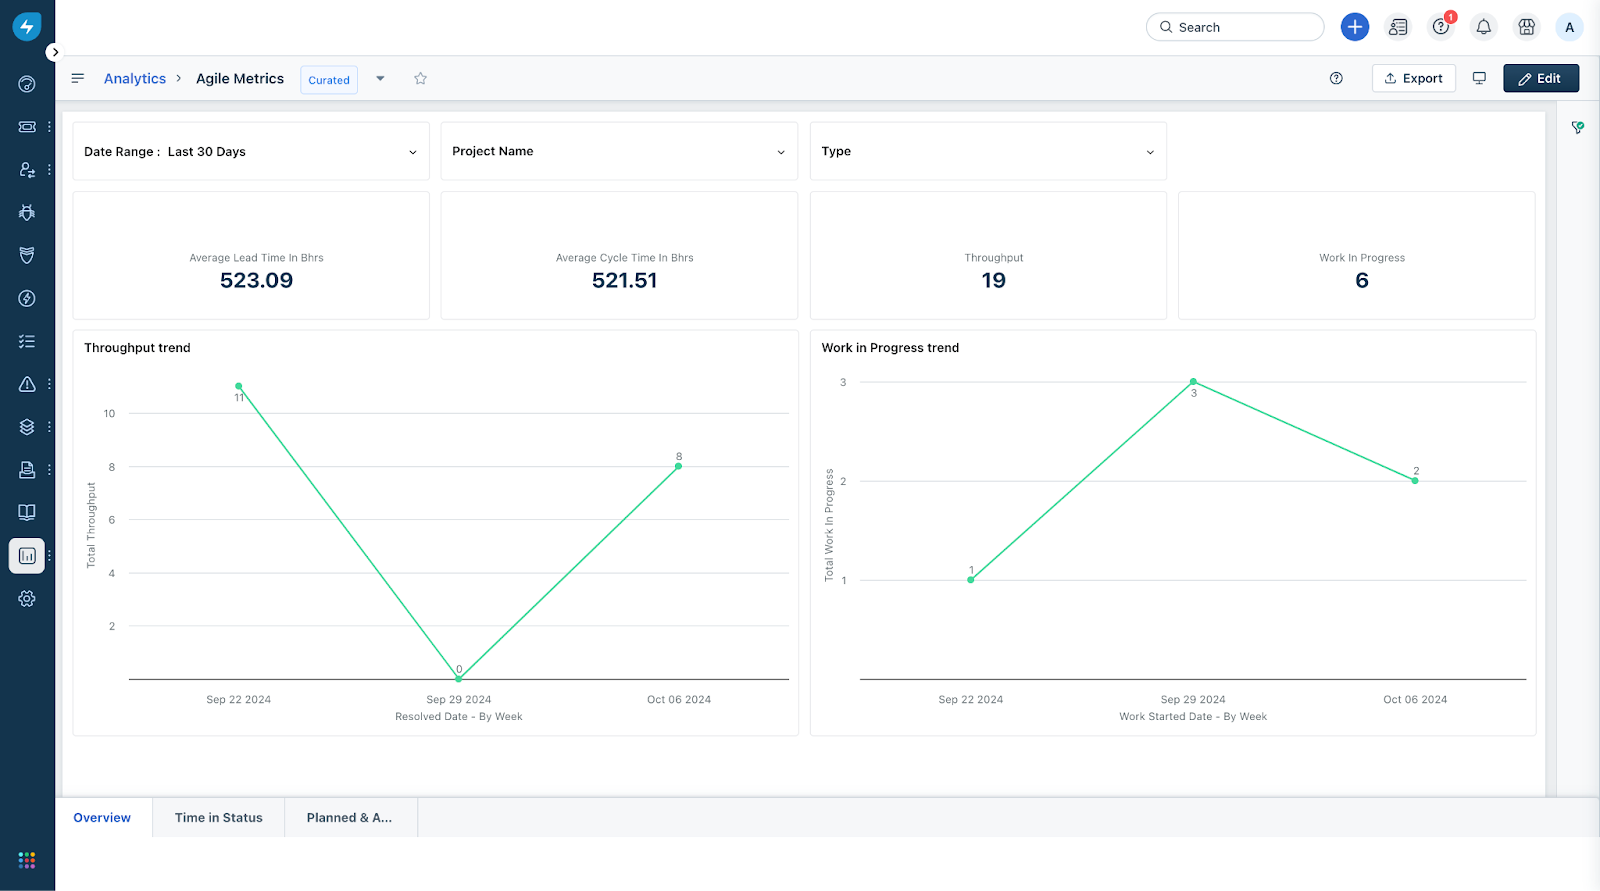Open the Project Name filter dropdown
Image resolution: width=1600 pixels, height=891 pixels.
coord(619,151)
